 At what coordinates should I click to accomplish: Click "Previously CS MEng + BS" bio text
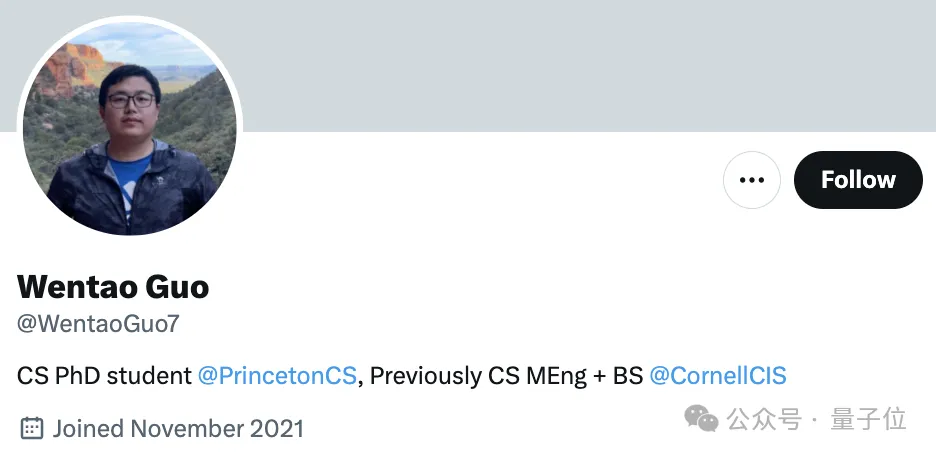pyautogui.click(x=506, y=376)
